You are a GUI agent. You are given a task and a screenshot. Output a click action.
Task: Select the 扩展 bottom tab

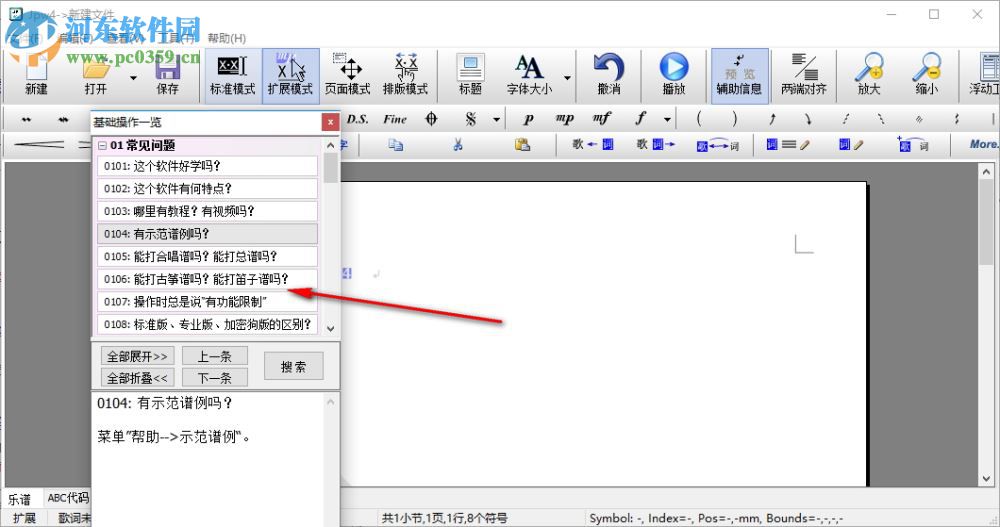click(24, 518)
